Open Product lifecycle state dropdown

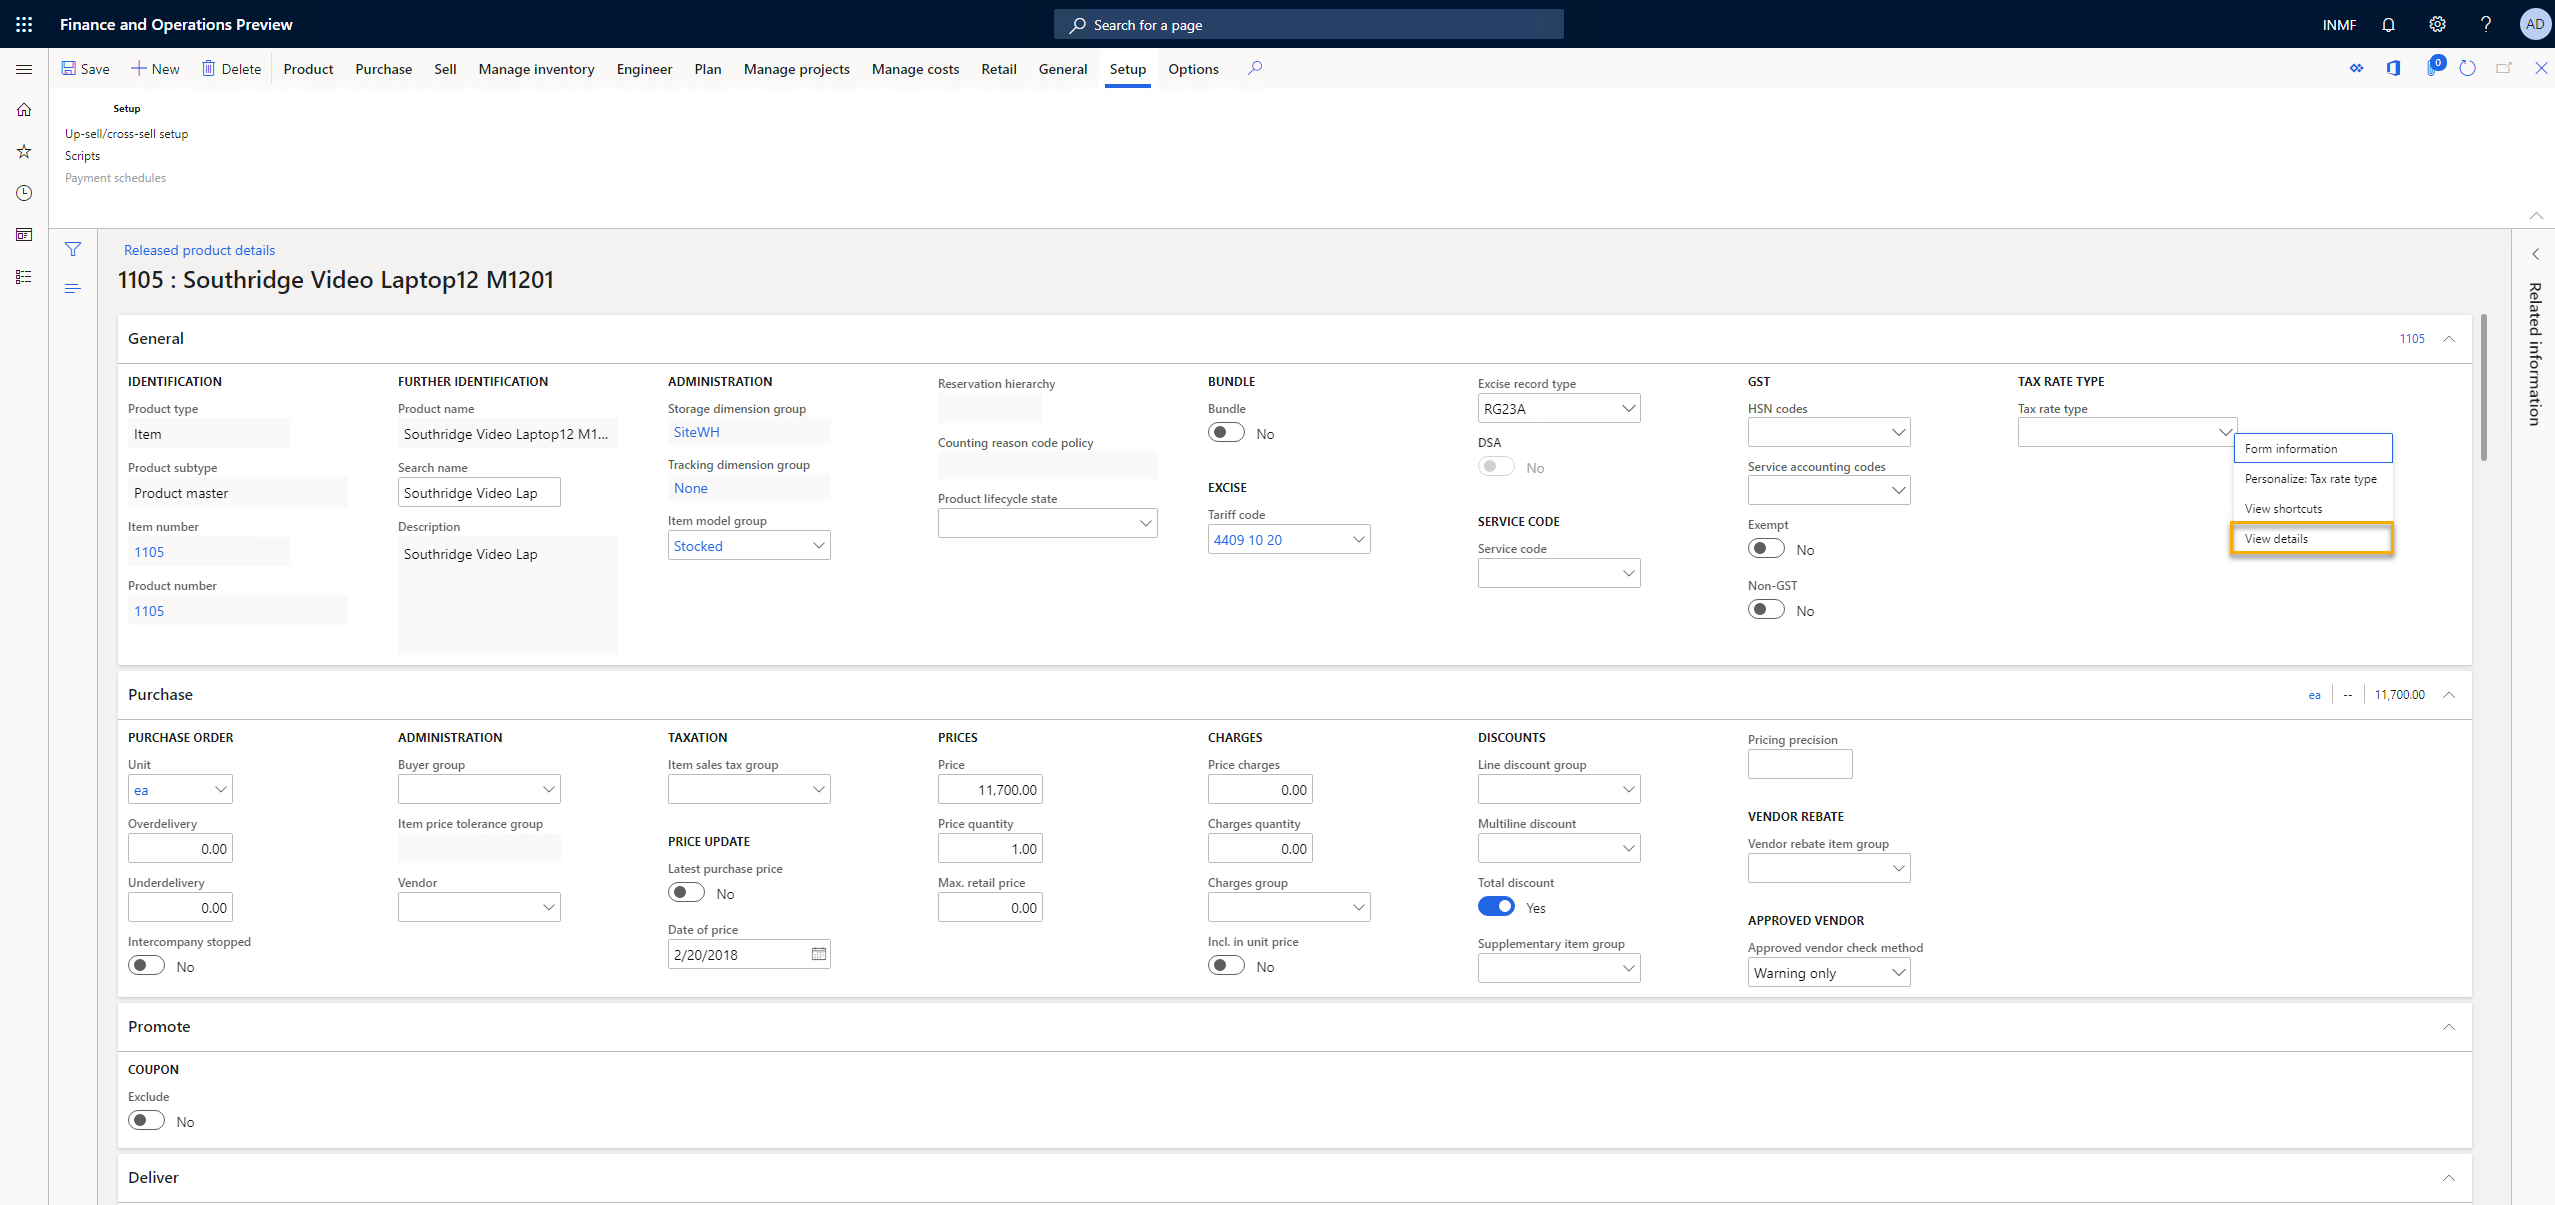tap(1145, 523)
